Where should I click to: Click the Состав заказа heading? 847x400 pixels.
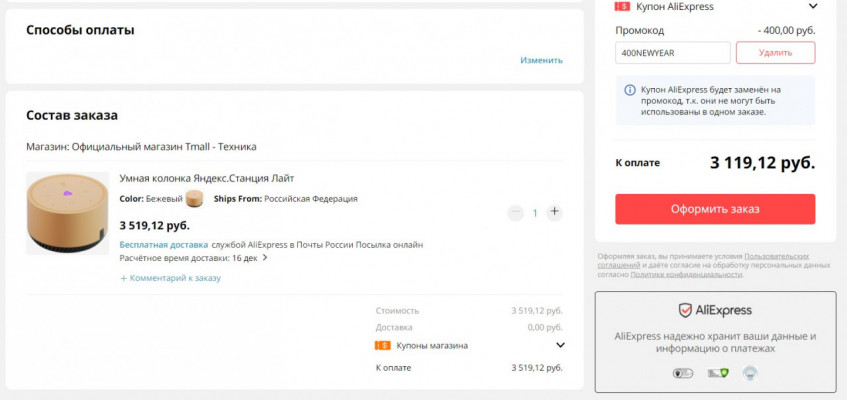coord(72,115)
